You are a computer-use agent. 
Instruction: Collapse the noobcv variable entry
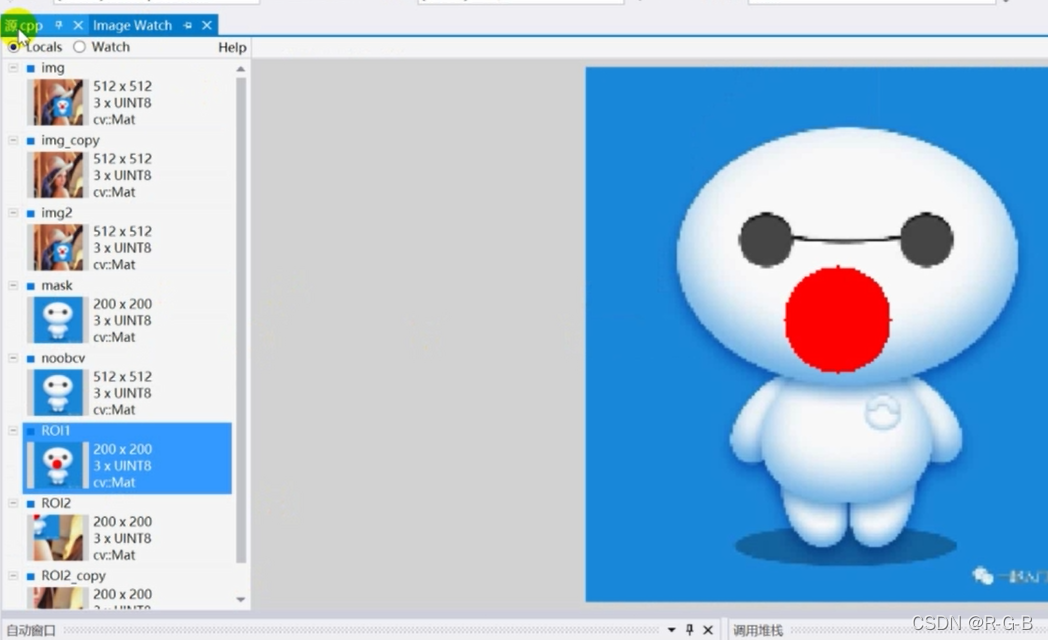(x=13, y=358)
